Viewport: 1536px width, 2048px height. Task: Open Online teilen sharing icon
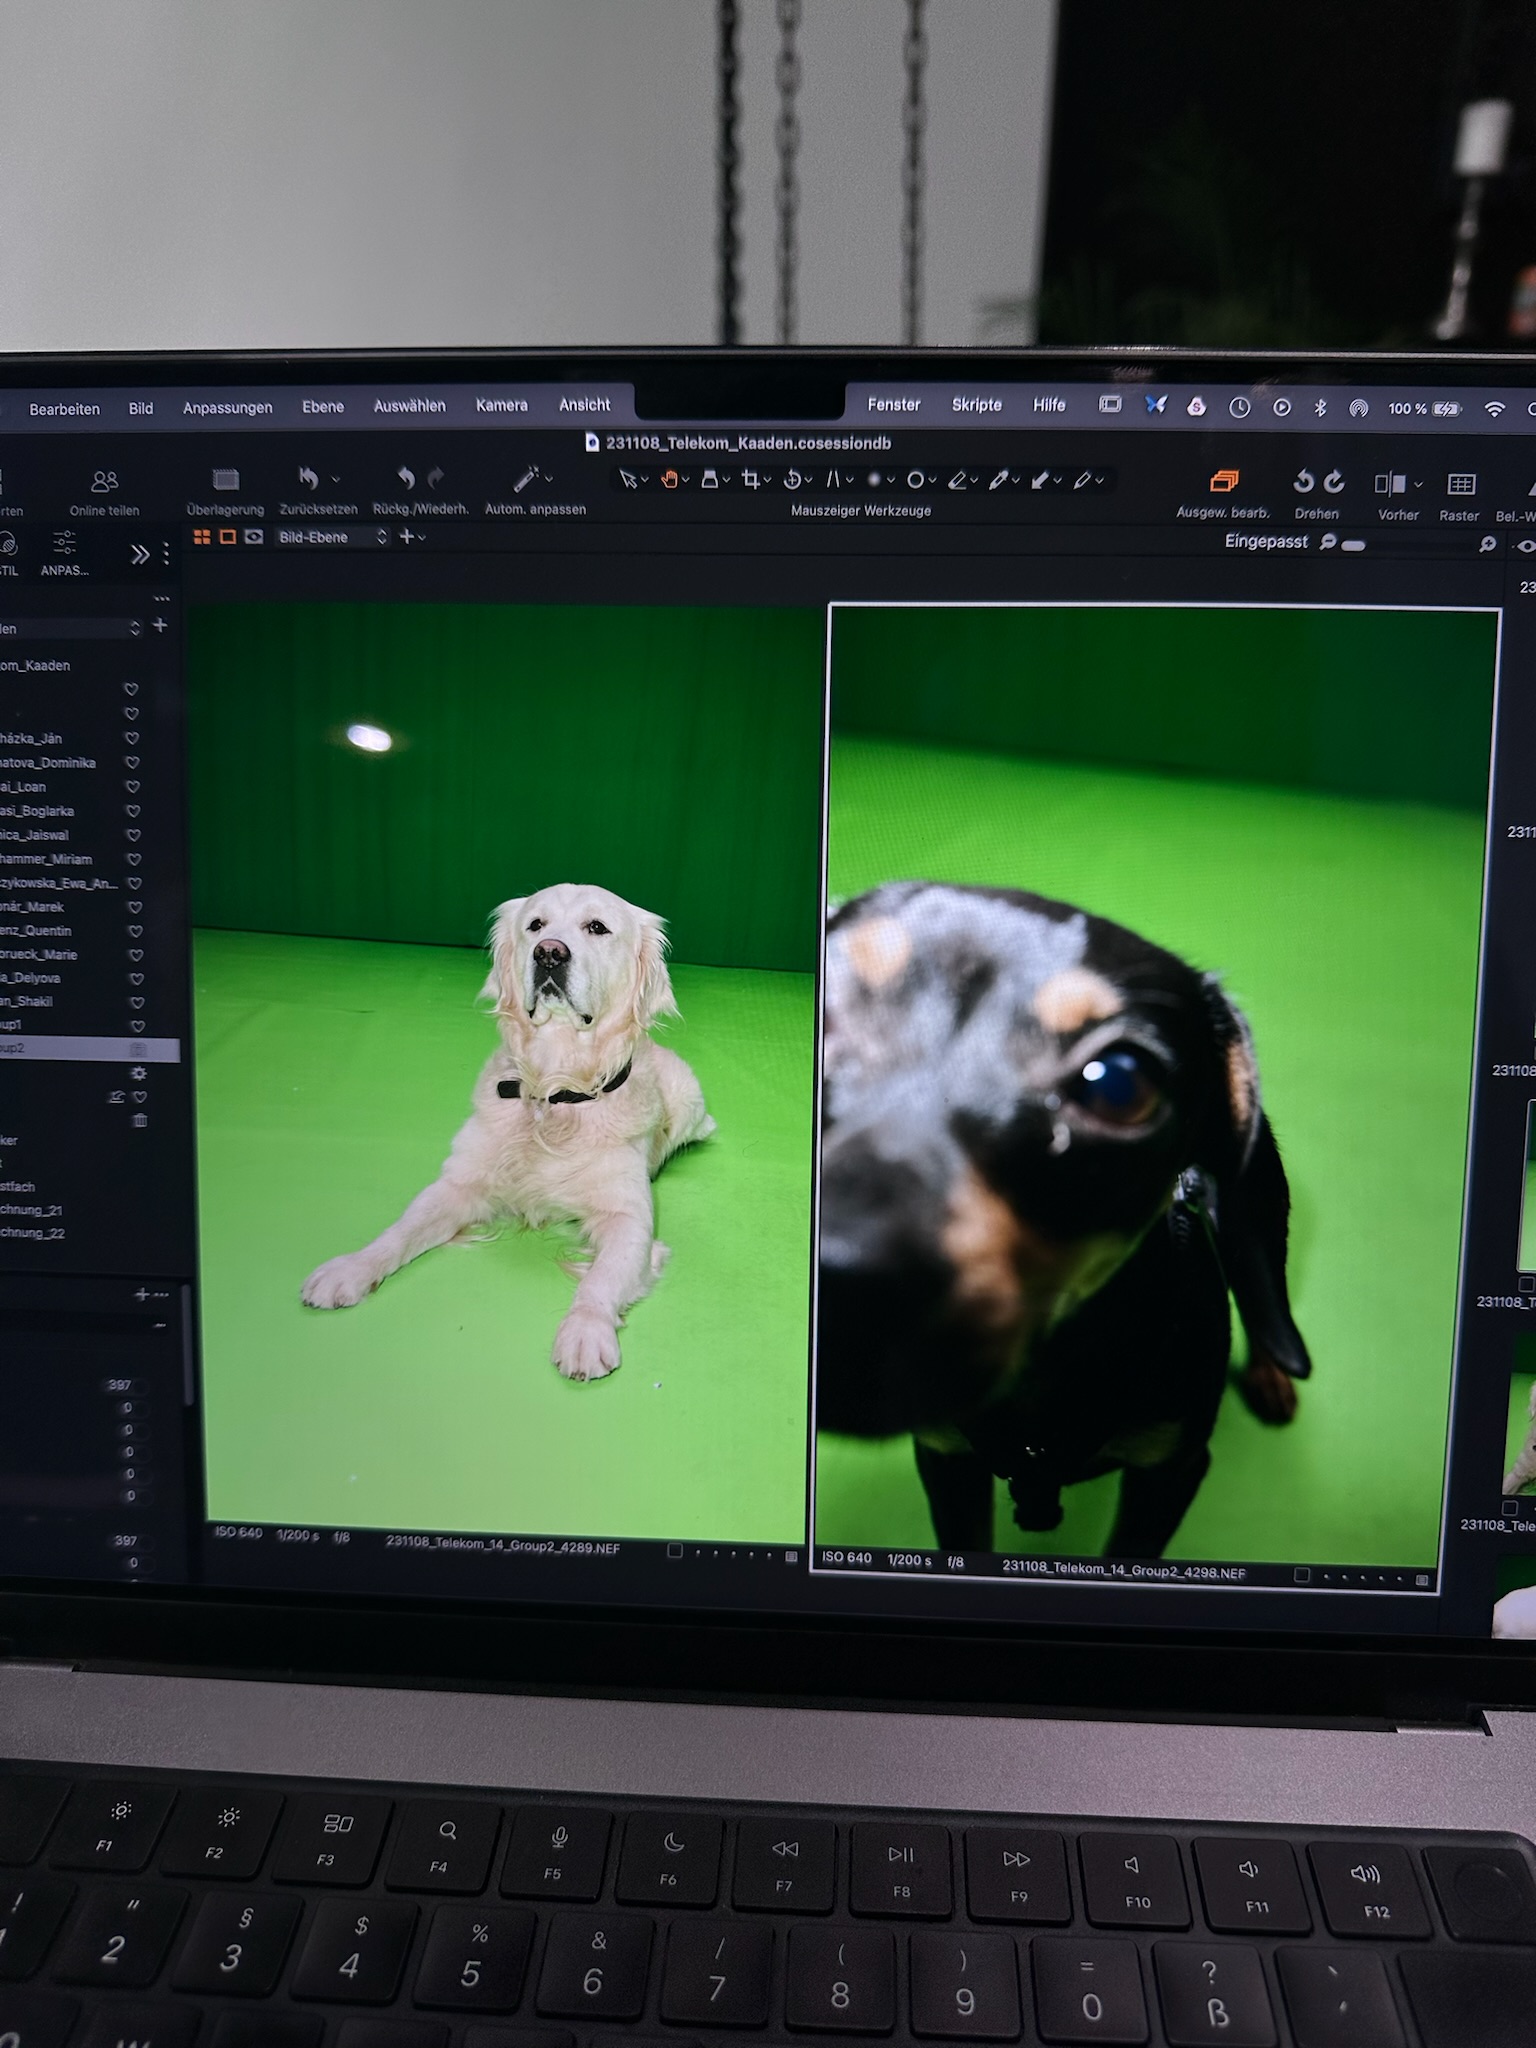coord(104,482)
